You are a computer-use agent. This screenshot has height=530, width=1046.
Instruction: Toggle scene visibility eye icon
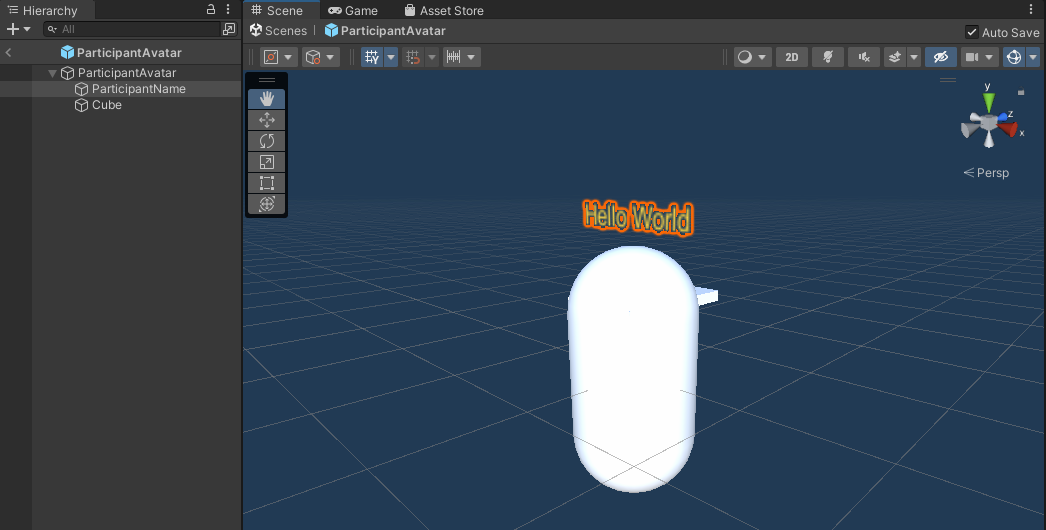click(940, 57)
